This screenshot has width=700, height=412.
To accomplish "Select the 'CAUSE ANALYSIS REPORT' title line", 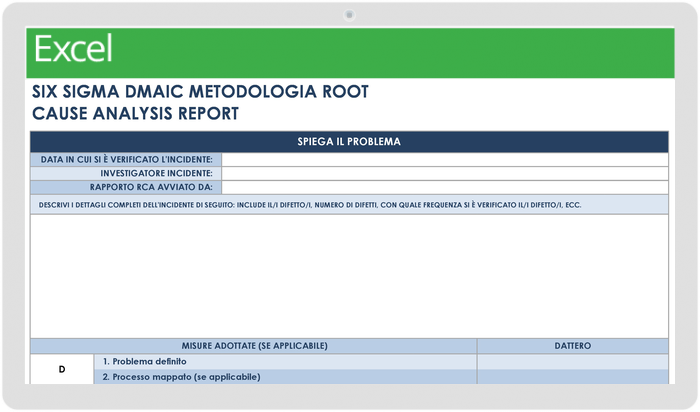I will 135,113.
